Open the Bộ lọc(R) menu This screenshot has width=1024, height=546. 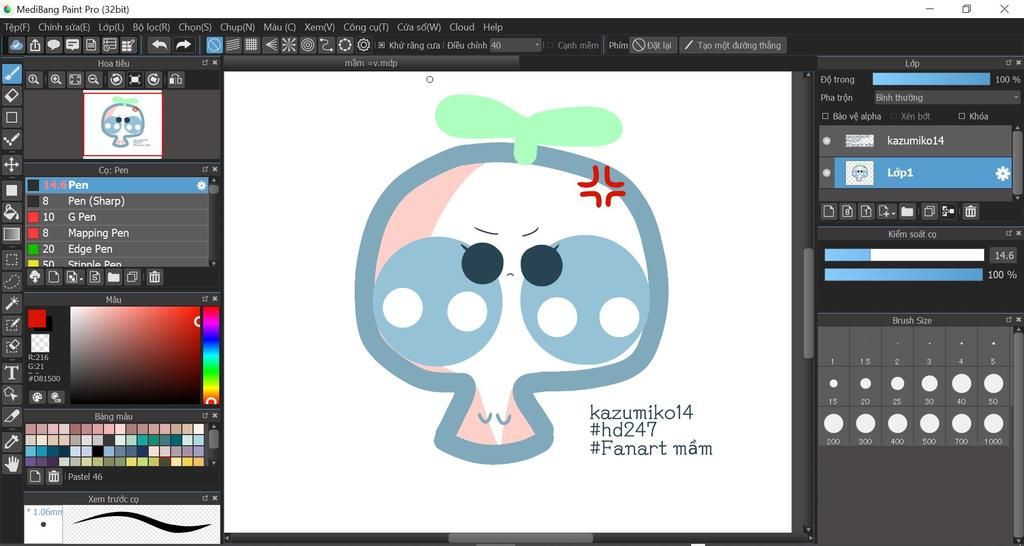tap(151, 27)
